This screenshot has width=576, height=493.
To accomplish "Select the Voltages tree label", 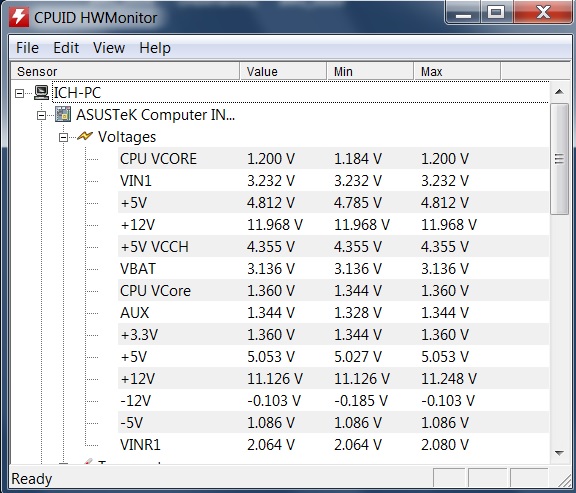I will [x=127, y=137].
